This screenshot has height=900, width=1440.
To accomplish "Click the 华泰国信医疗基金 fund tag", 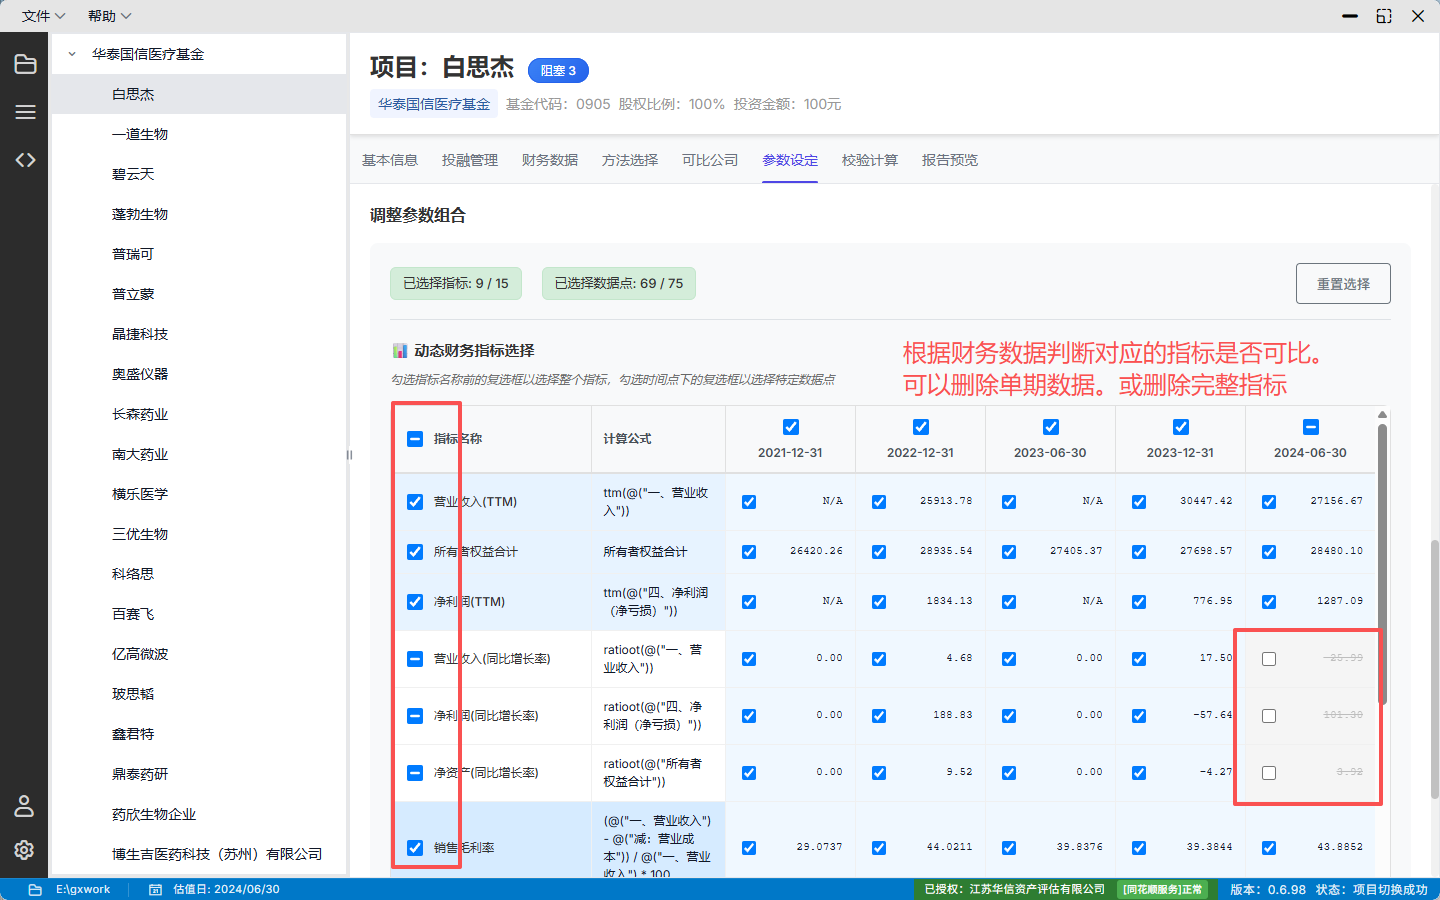I will pos(434,104).
